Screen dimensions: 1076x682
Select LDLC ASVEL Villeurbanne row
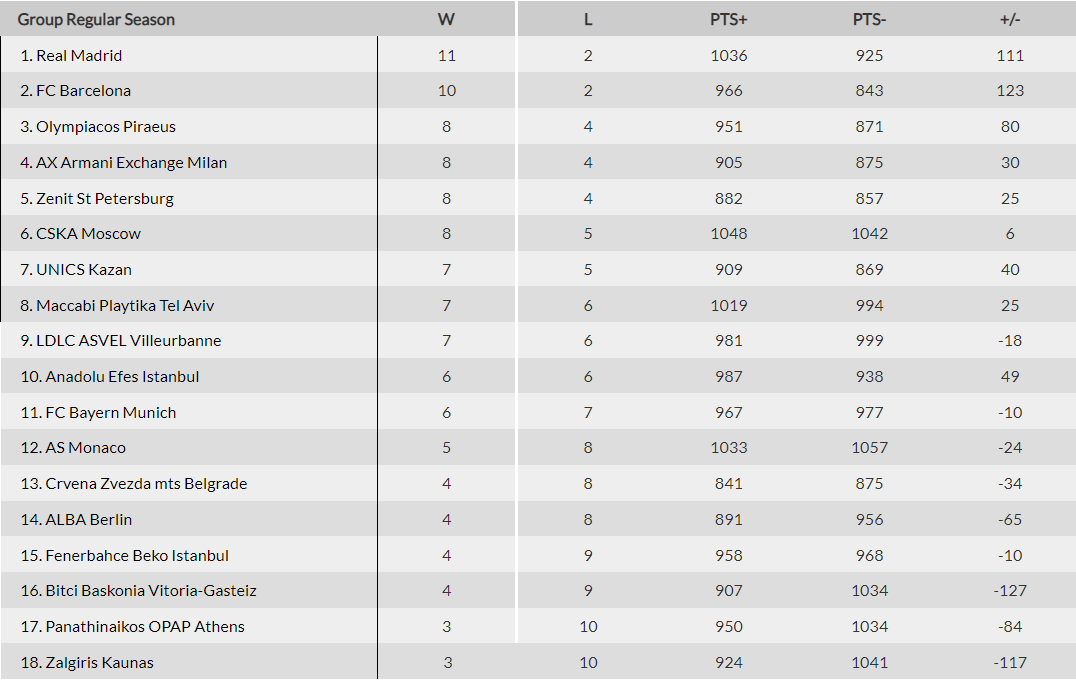128,341
